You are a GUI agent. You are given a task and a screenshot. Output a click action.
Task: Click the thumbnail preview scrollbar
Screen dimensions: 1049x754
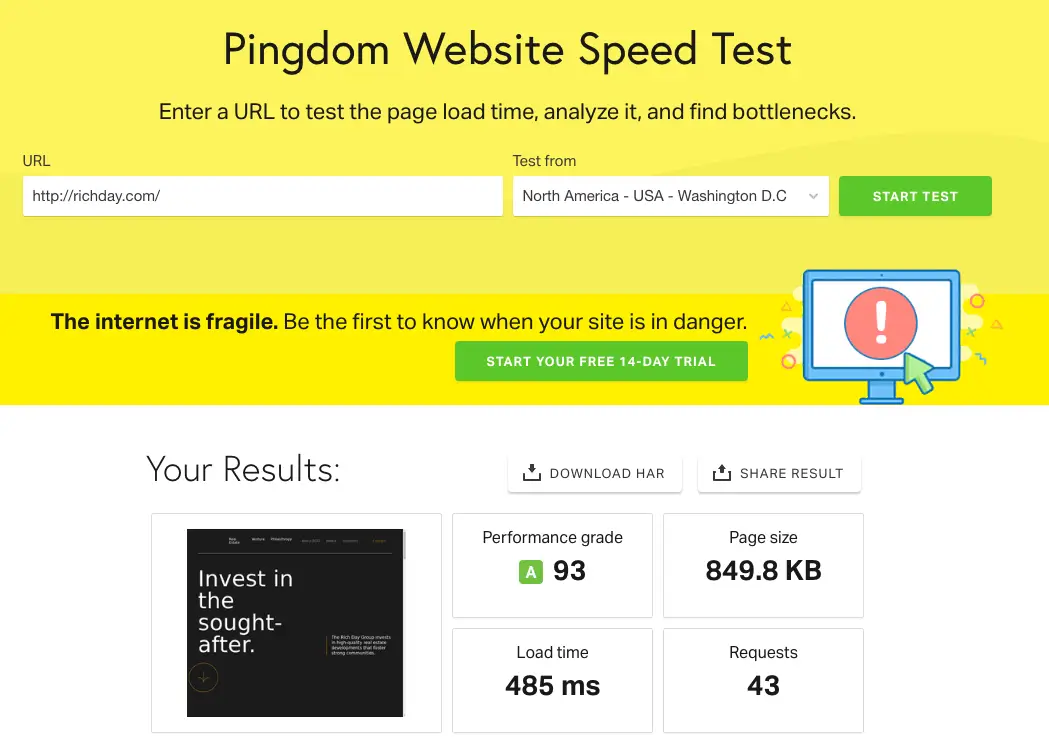pyautogui.click(x=405, y=545)
